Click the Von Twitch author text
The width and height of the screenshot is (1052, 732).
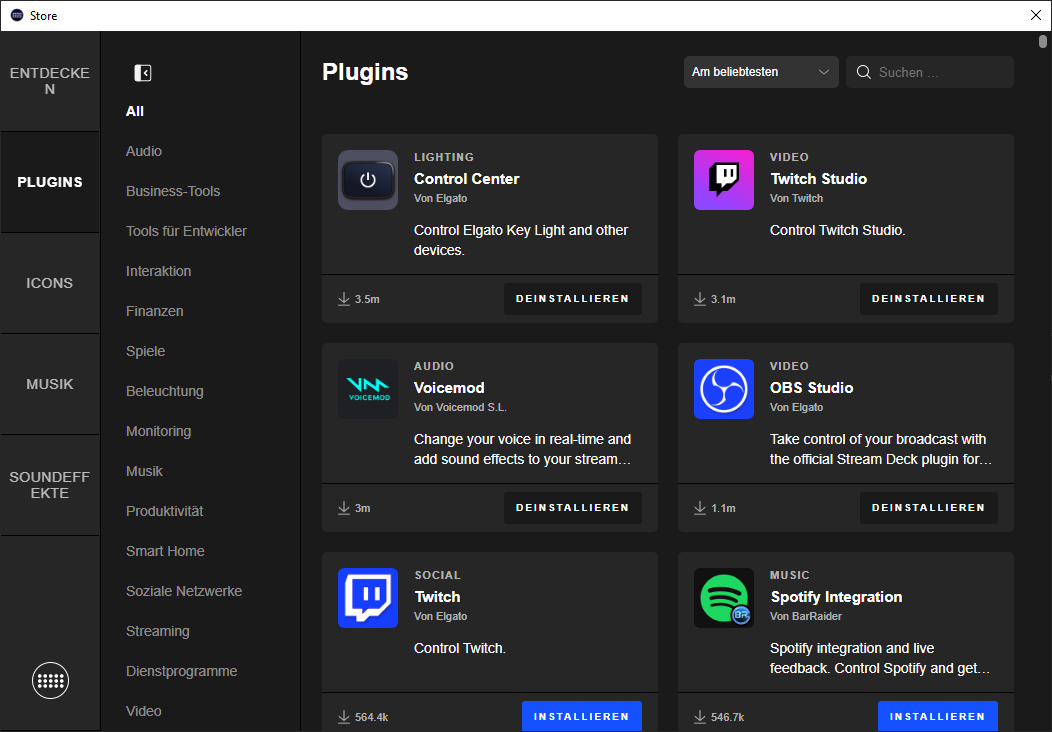click(796, 198)
